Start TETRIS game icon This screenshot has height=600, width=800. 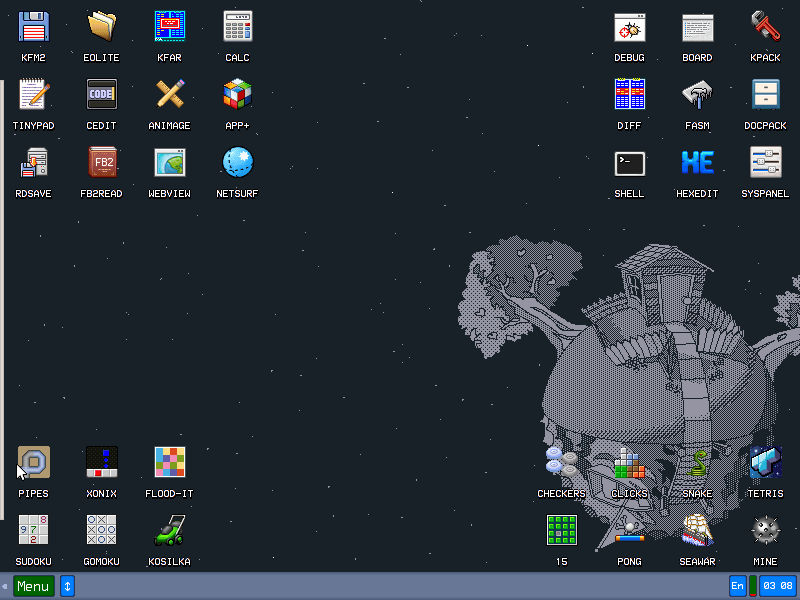tap(765, 462)
